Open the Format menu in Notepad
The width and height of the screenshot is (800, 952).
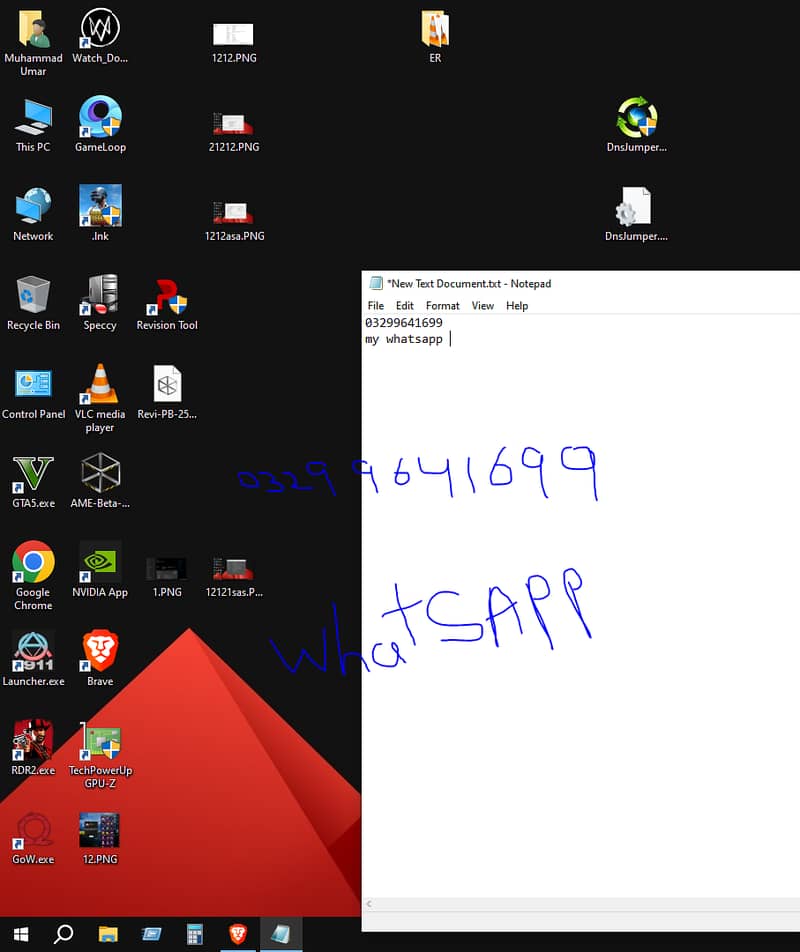tap(442, 306)
